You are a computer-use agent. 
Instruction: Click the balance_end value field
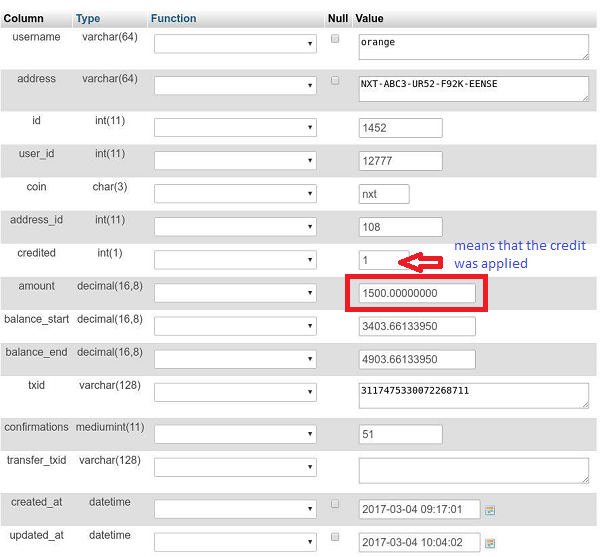click(x=417, y=359)
